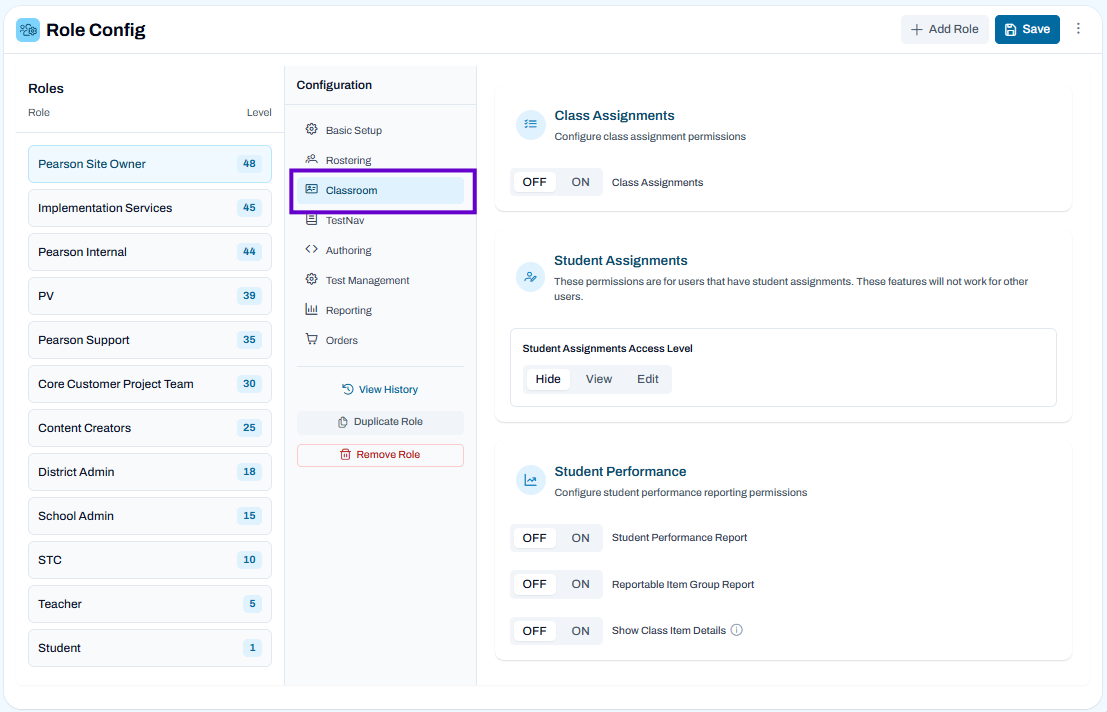
Task: Click the Basic Setup gear icon
Action: click(x=311, y=129)
